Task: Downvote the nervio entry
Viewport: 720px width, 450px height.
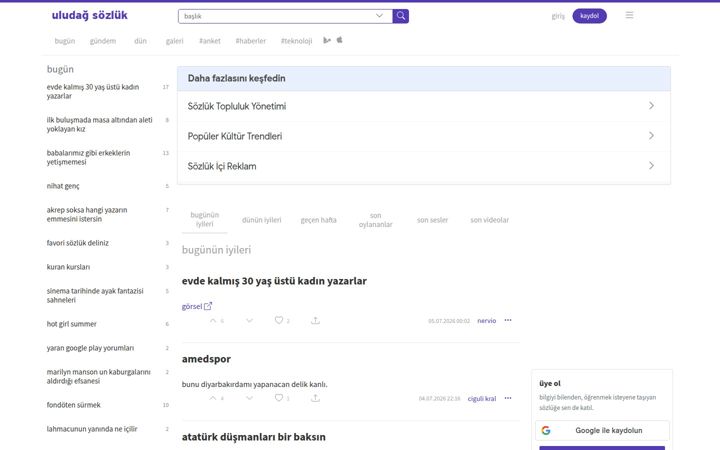Action: click(249, 321)
